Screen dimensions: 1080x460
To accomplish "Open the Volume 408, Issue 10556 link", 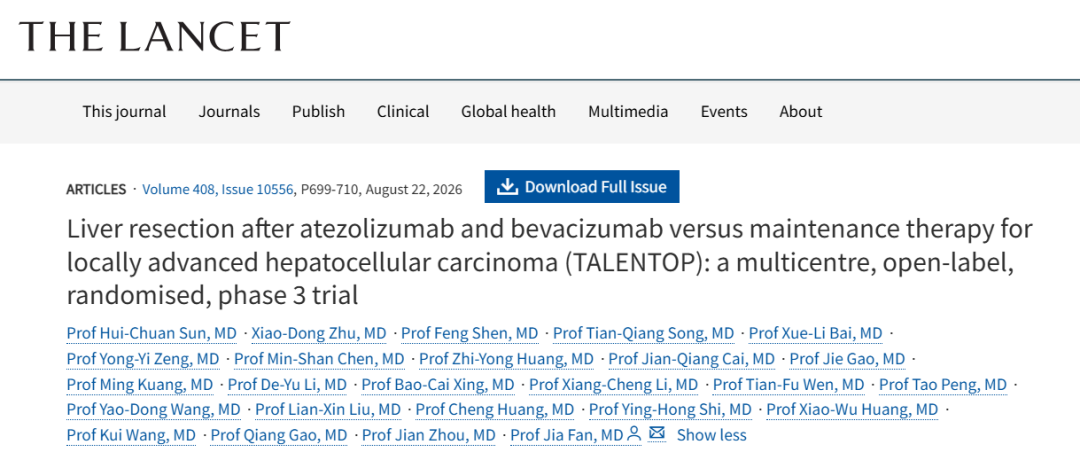I will pos(218,189).
